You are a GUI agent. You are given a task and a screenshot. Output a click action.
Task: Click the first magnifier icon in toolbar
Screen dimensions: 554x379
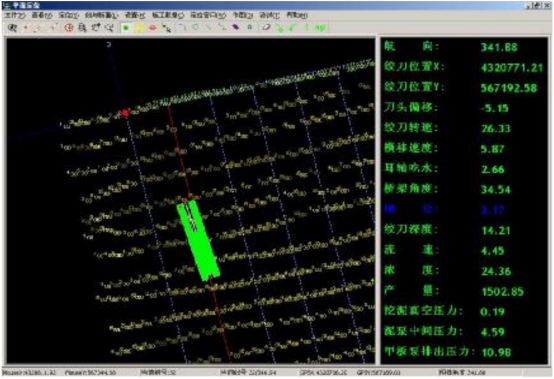tap(12, 28)
